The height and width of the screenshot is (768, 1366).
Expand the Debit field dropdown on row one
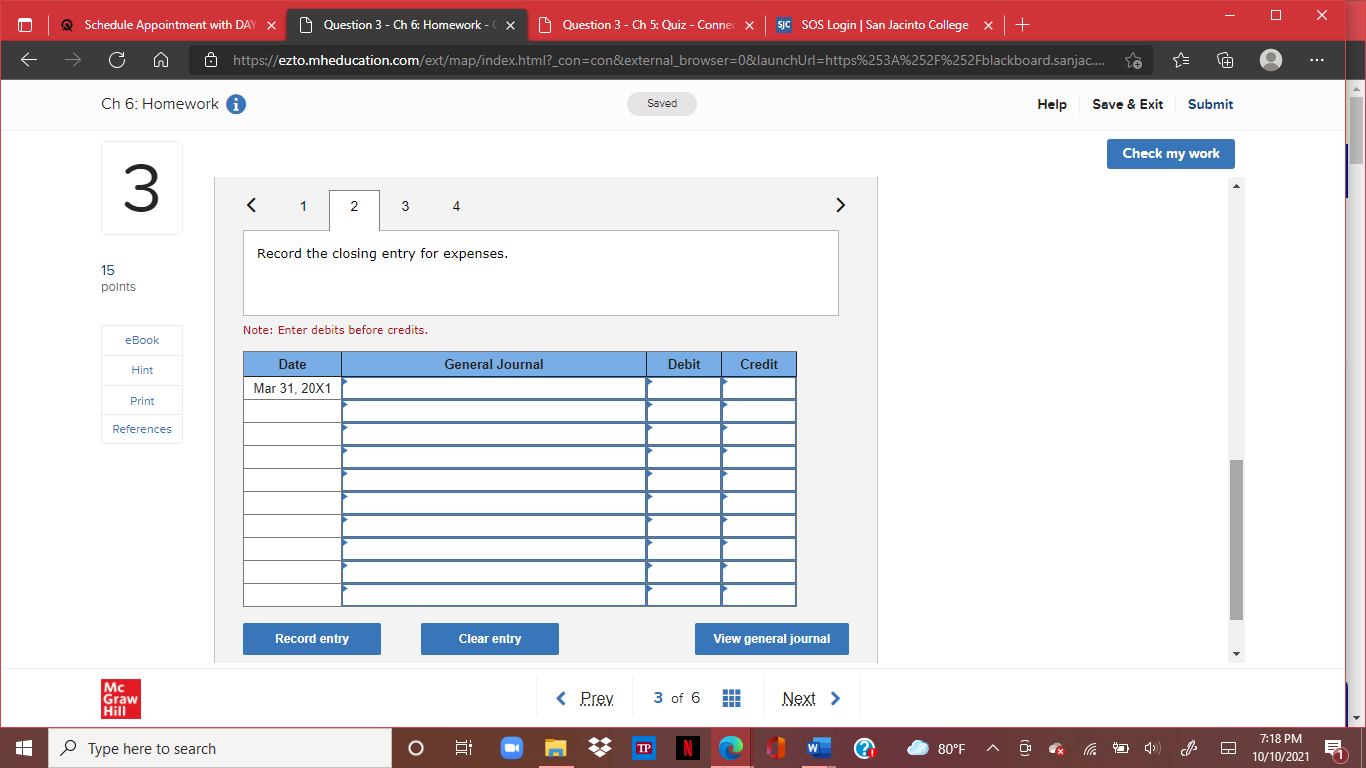click(x=683, y=387)
